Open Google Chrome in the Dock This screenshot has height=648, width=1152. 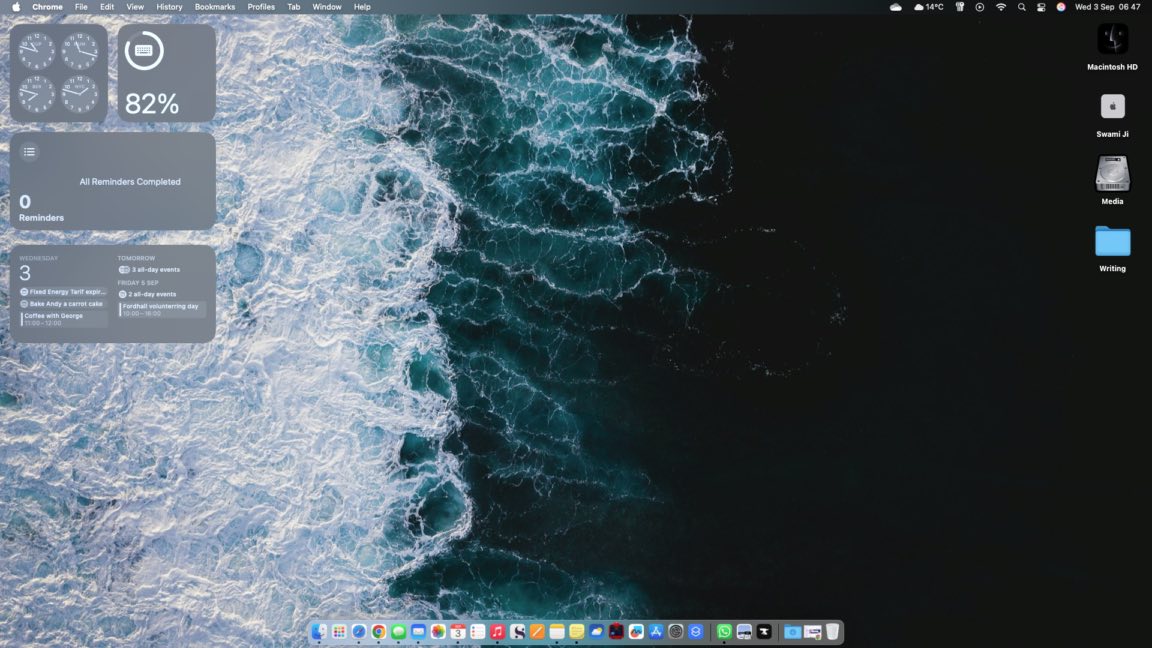click(379, 632)
